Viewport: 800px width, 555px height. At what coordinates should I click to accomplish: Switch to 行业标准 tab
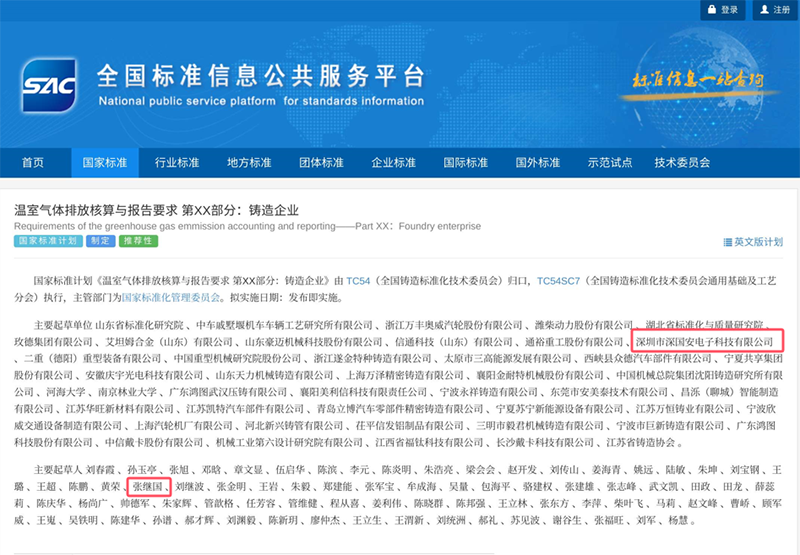pos(177,163)
